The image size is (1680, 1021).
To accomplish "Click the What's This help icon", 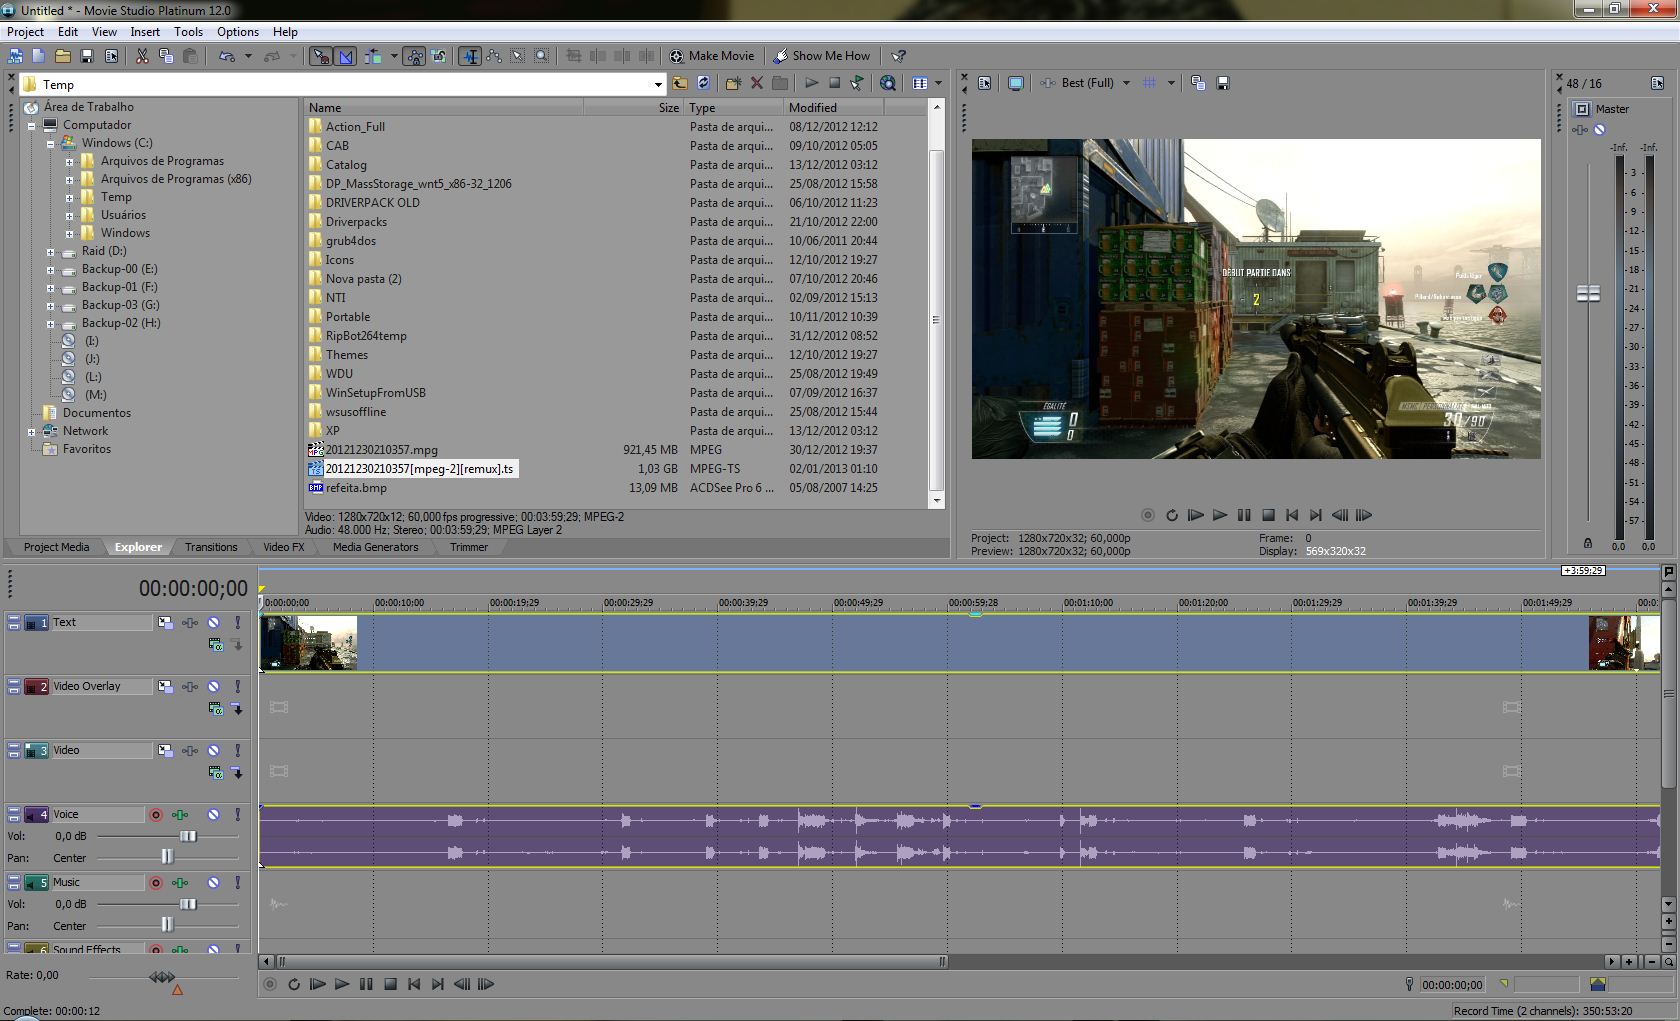I will [x=899, y=56].
